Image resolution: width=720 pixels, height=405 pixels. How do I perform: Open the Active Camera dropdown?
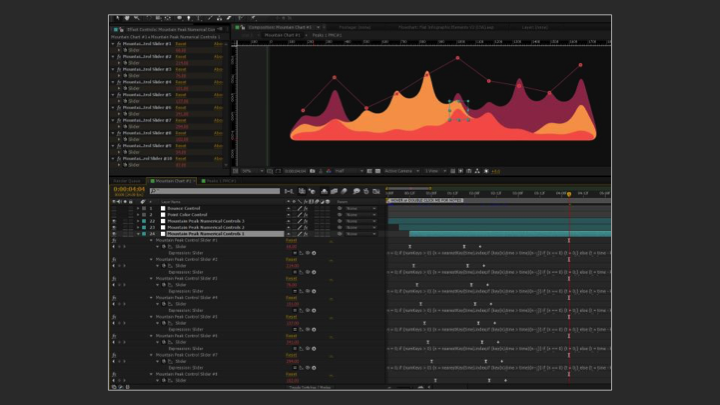pyautogui.click(x=402, y=171)
